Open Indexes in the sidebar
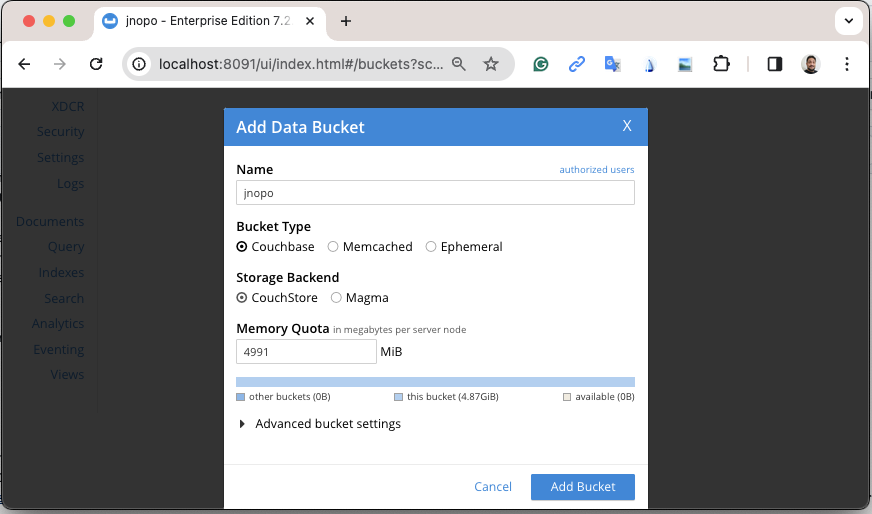This screenshot has width=872, height=514. (61, 273)
